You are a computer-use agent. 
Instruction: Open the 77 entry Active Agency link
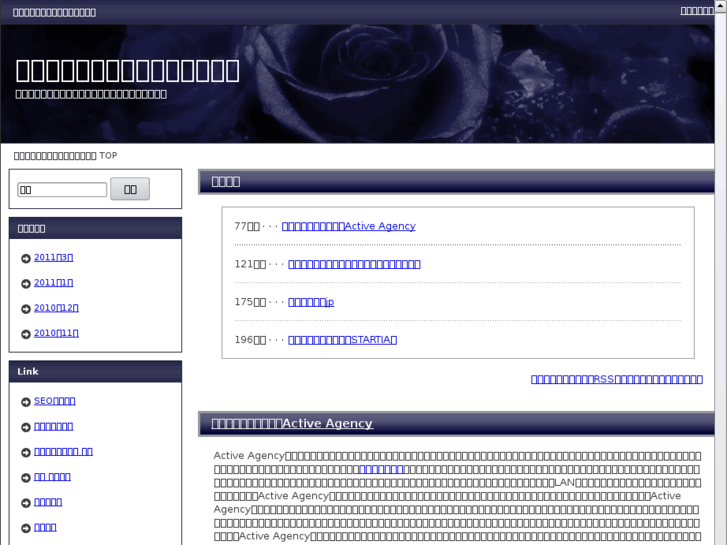point(349,226)
